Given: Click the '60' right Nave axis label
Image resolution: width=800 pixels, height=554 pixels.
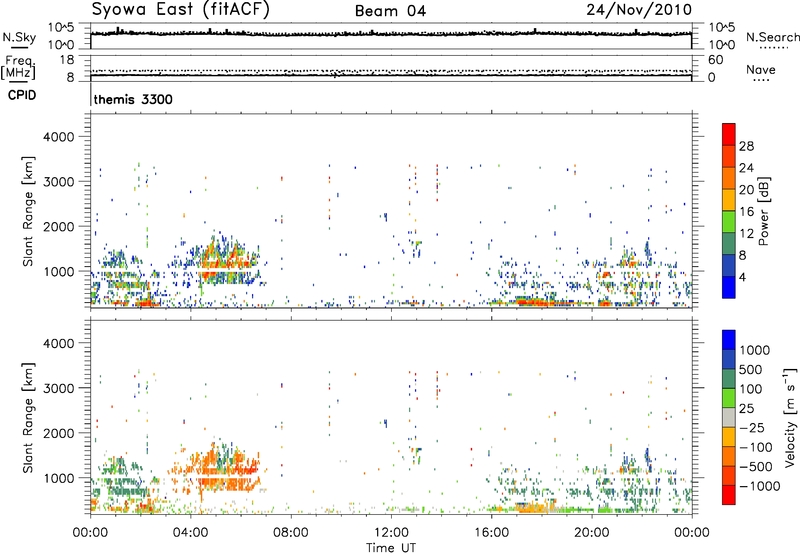Looking at the screenshot, I should [x=715, y=60].
